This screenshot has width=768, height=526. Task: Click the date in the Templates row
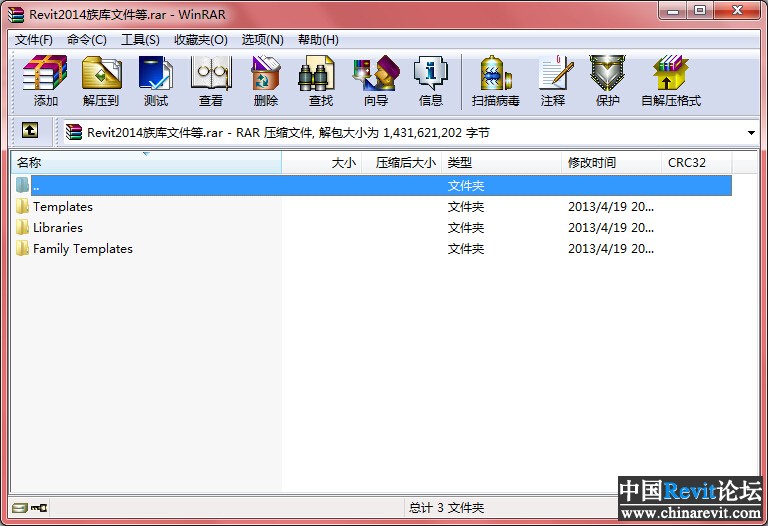coord(611,207)
